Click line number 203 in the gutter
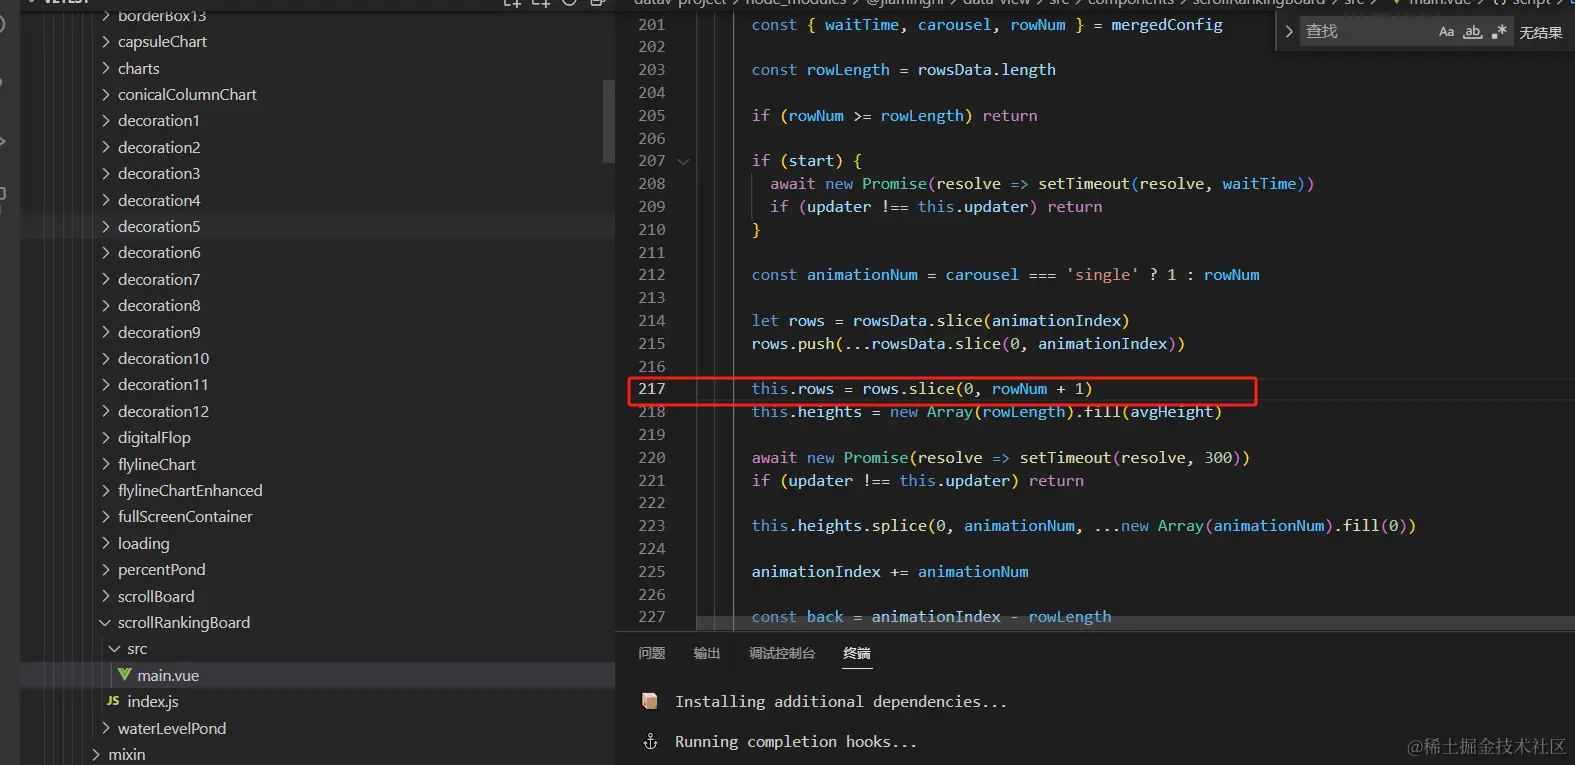The image size is (1575, 765). point(652,70)
